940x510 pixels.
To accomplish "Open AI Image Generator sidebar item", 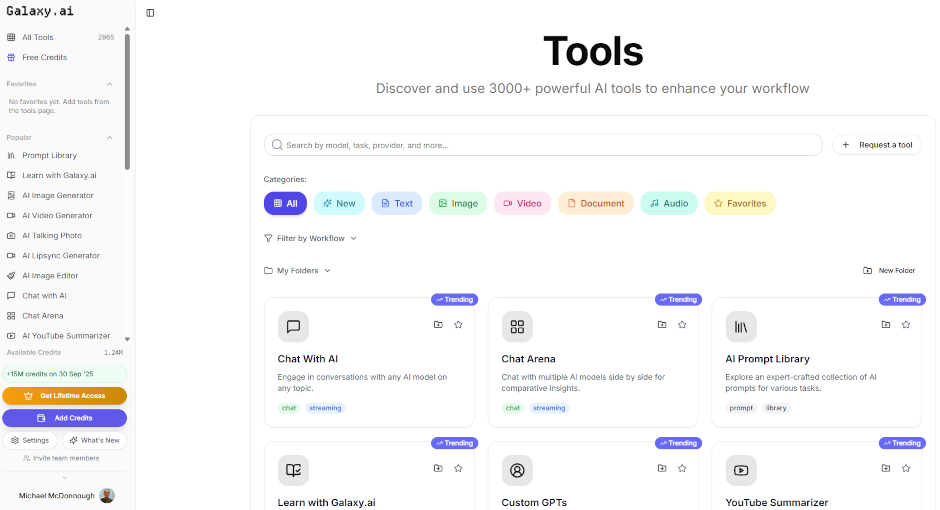I will 60,195.
